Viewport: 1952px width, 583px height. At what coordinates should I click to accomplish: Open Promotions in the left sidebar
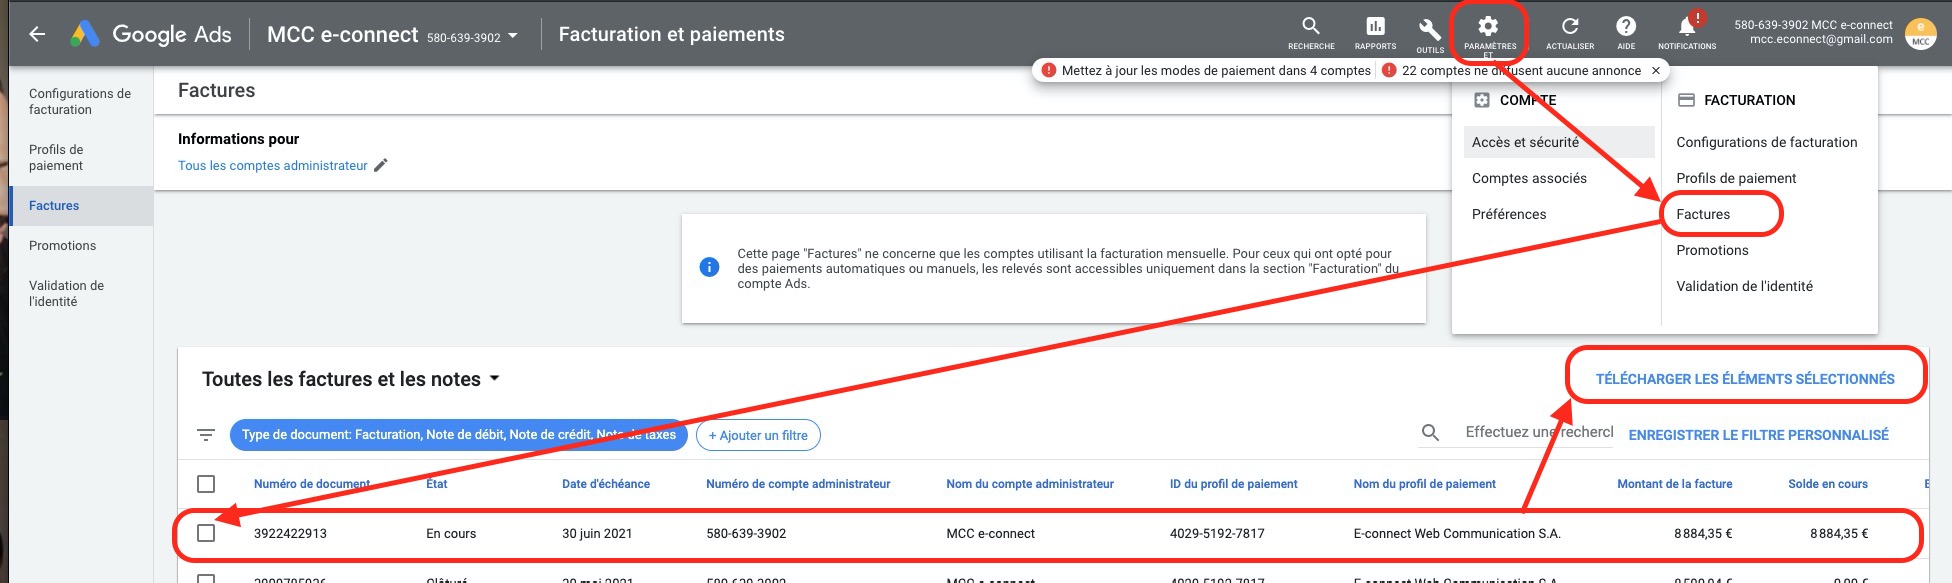coord(63,246)
